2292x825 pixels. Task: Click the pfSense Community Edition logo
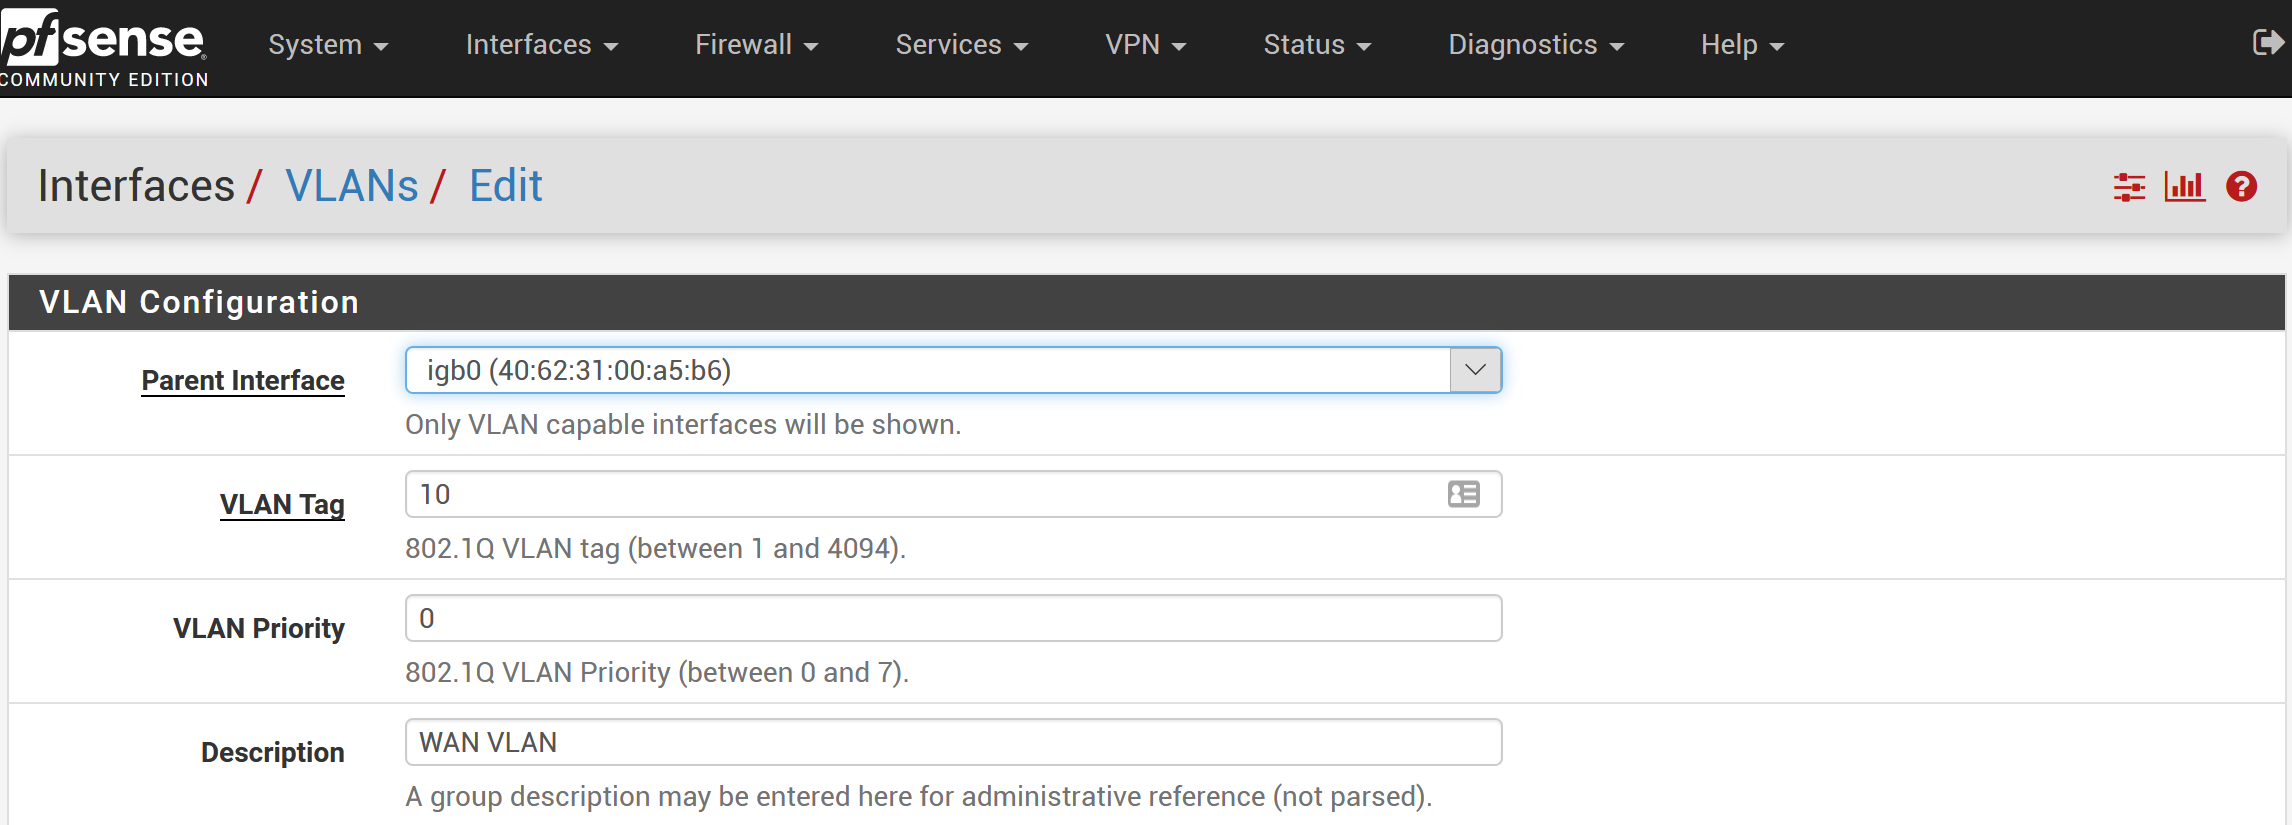pyautogui.click(x=104, y=48)
